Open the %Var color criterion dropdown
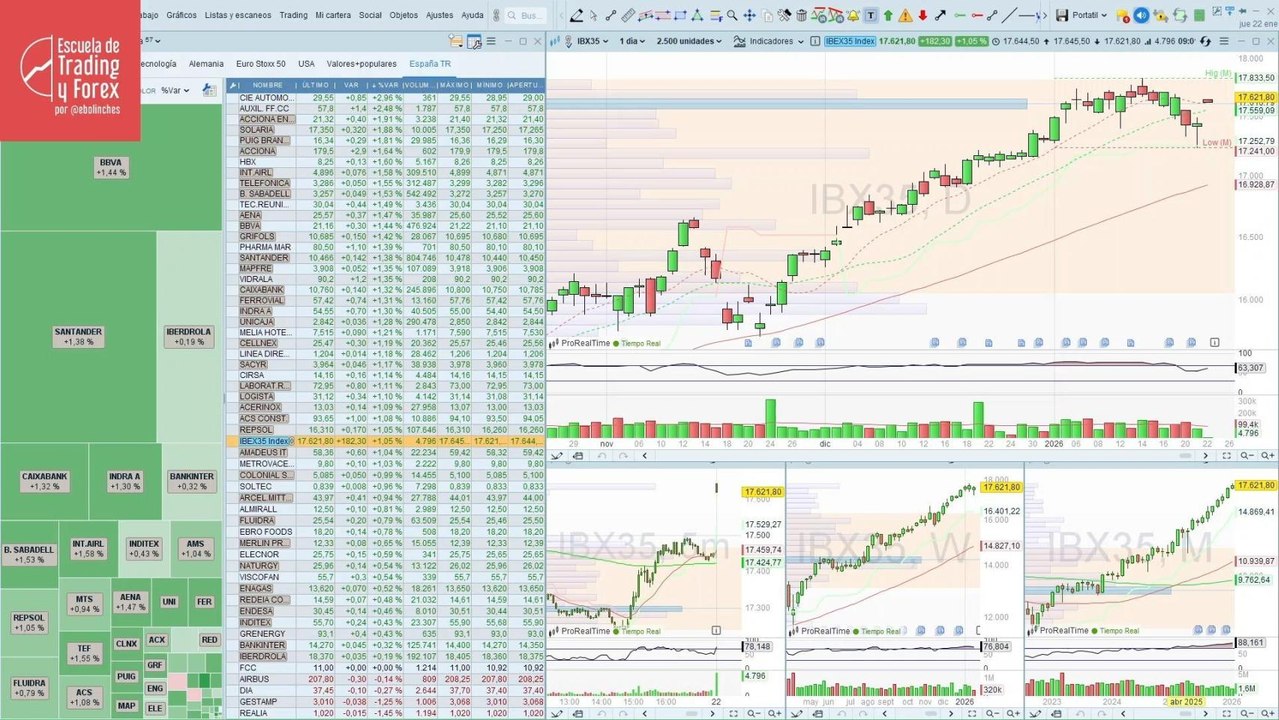The image size is (1279, 720). point(176,90)
